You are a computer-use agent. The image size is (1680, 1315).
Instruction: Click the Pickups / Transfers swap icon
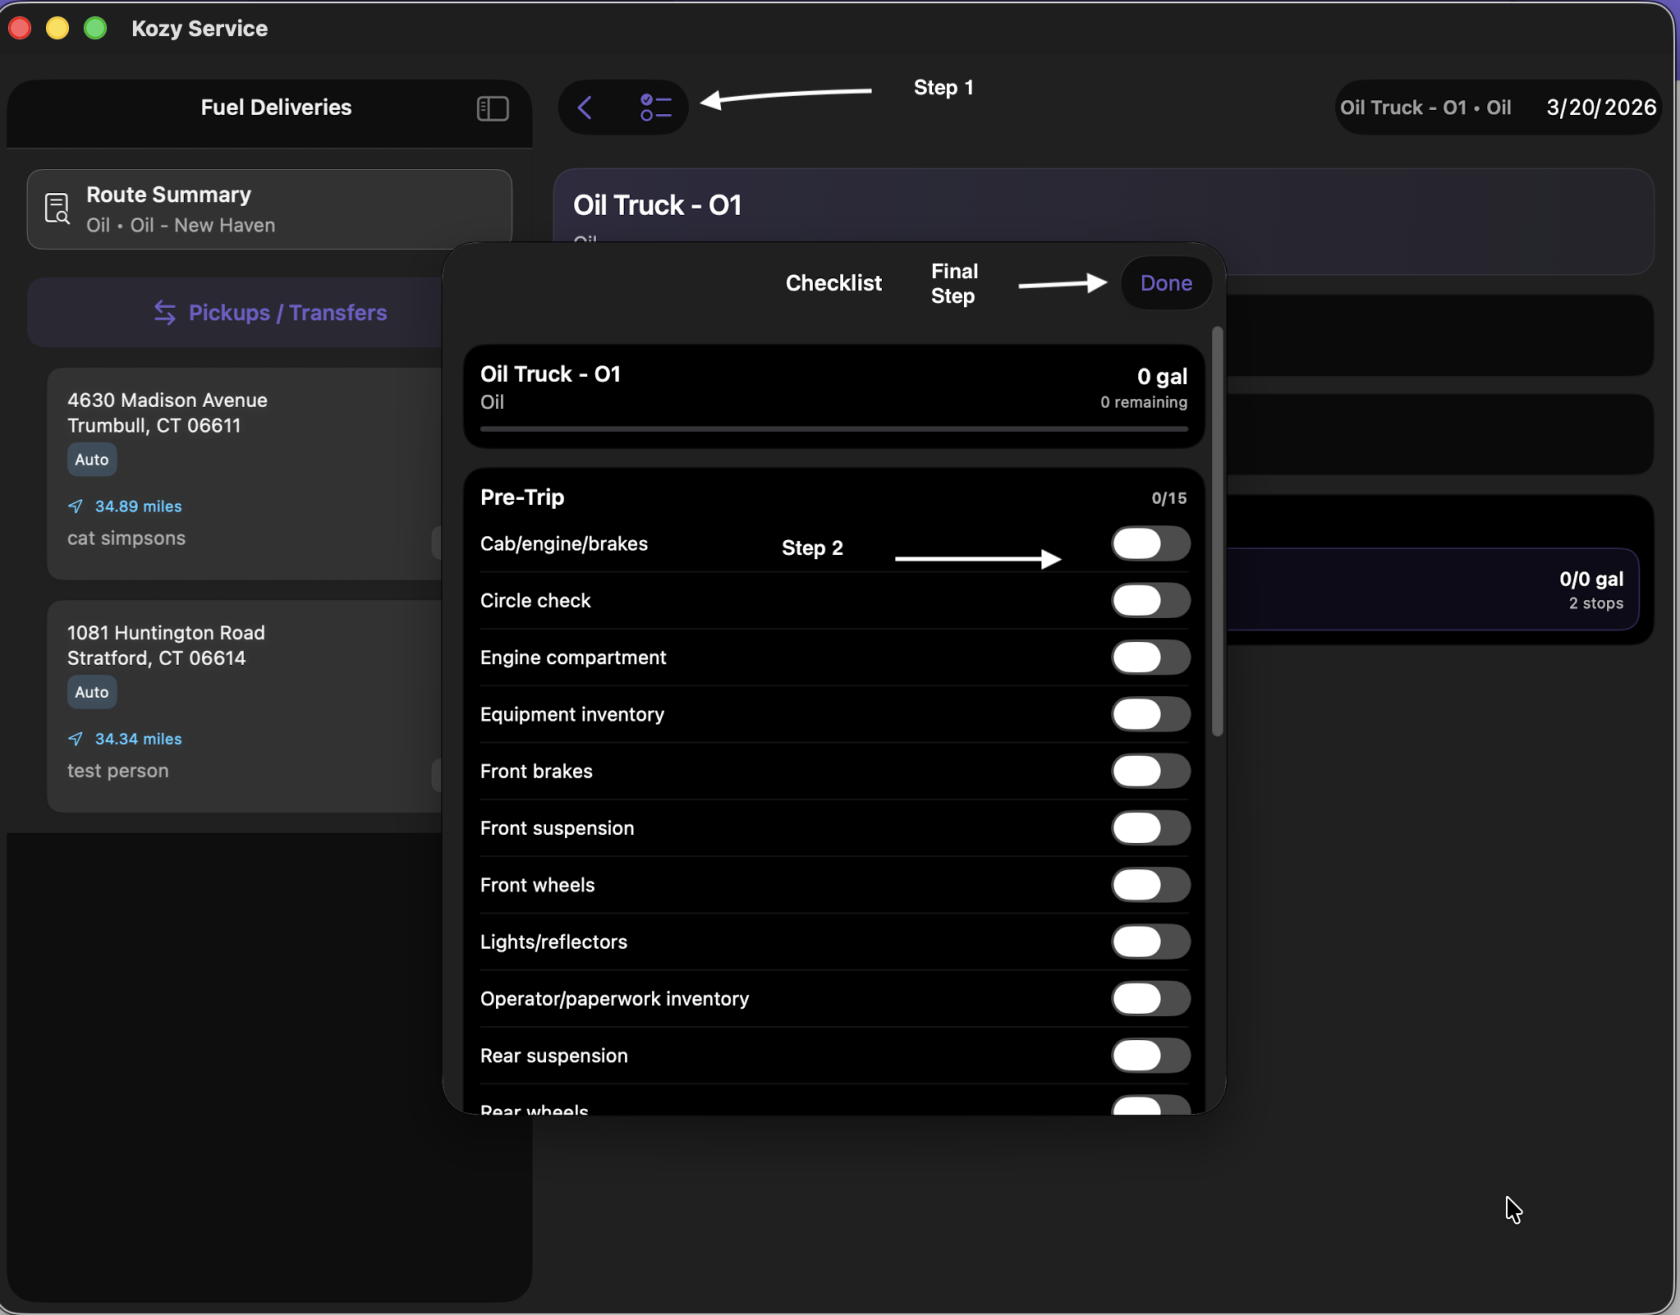coord(165,313)
